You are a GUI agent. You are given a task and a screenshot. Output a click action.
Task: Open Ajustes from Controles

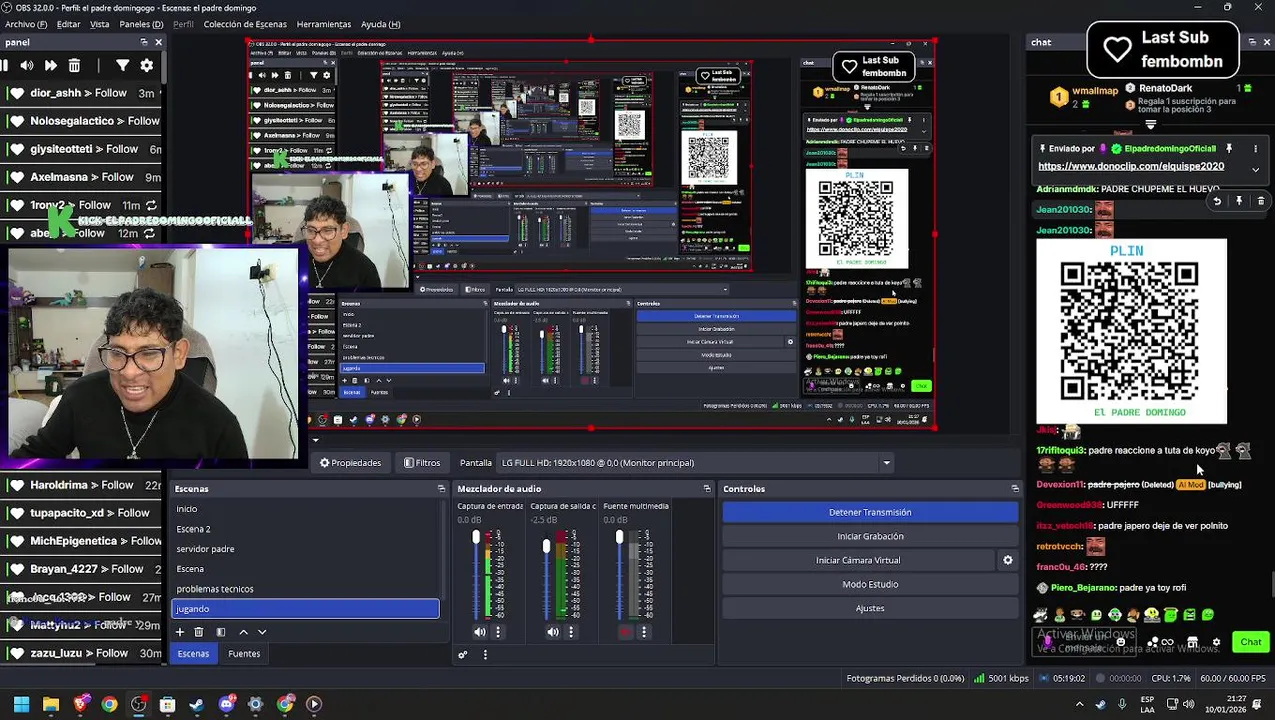click(x=870, y=608)
